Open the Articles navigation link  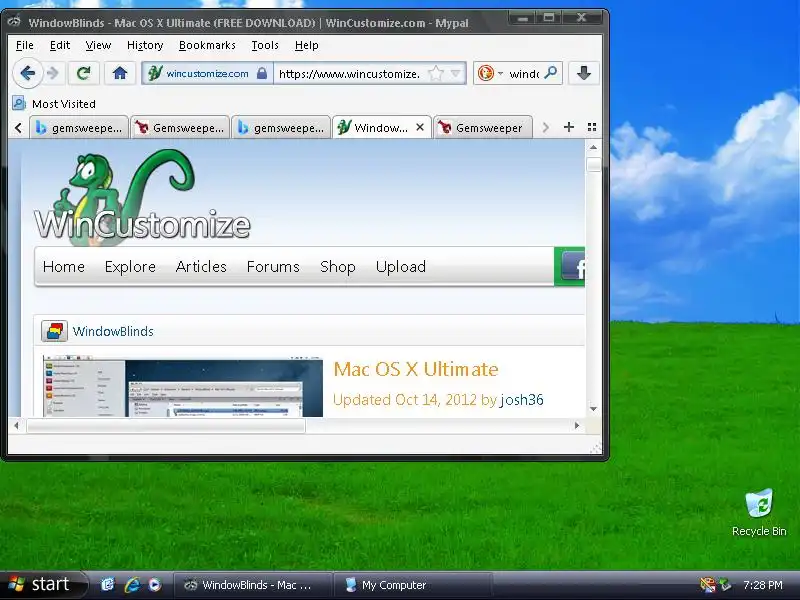[x=201, y=267]
